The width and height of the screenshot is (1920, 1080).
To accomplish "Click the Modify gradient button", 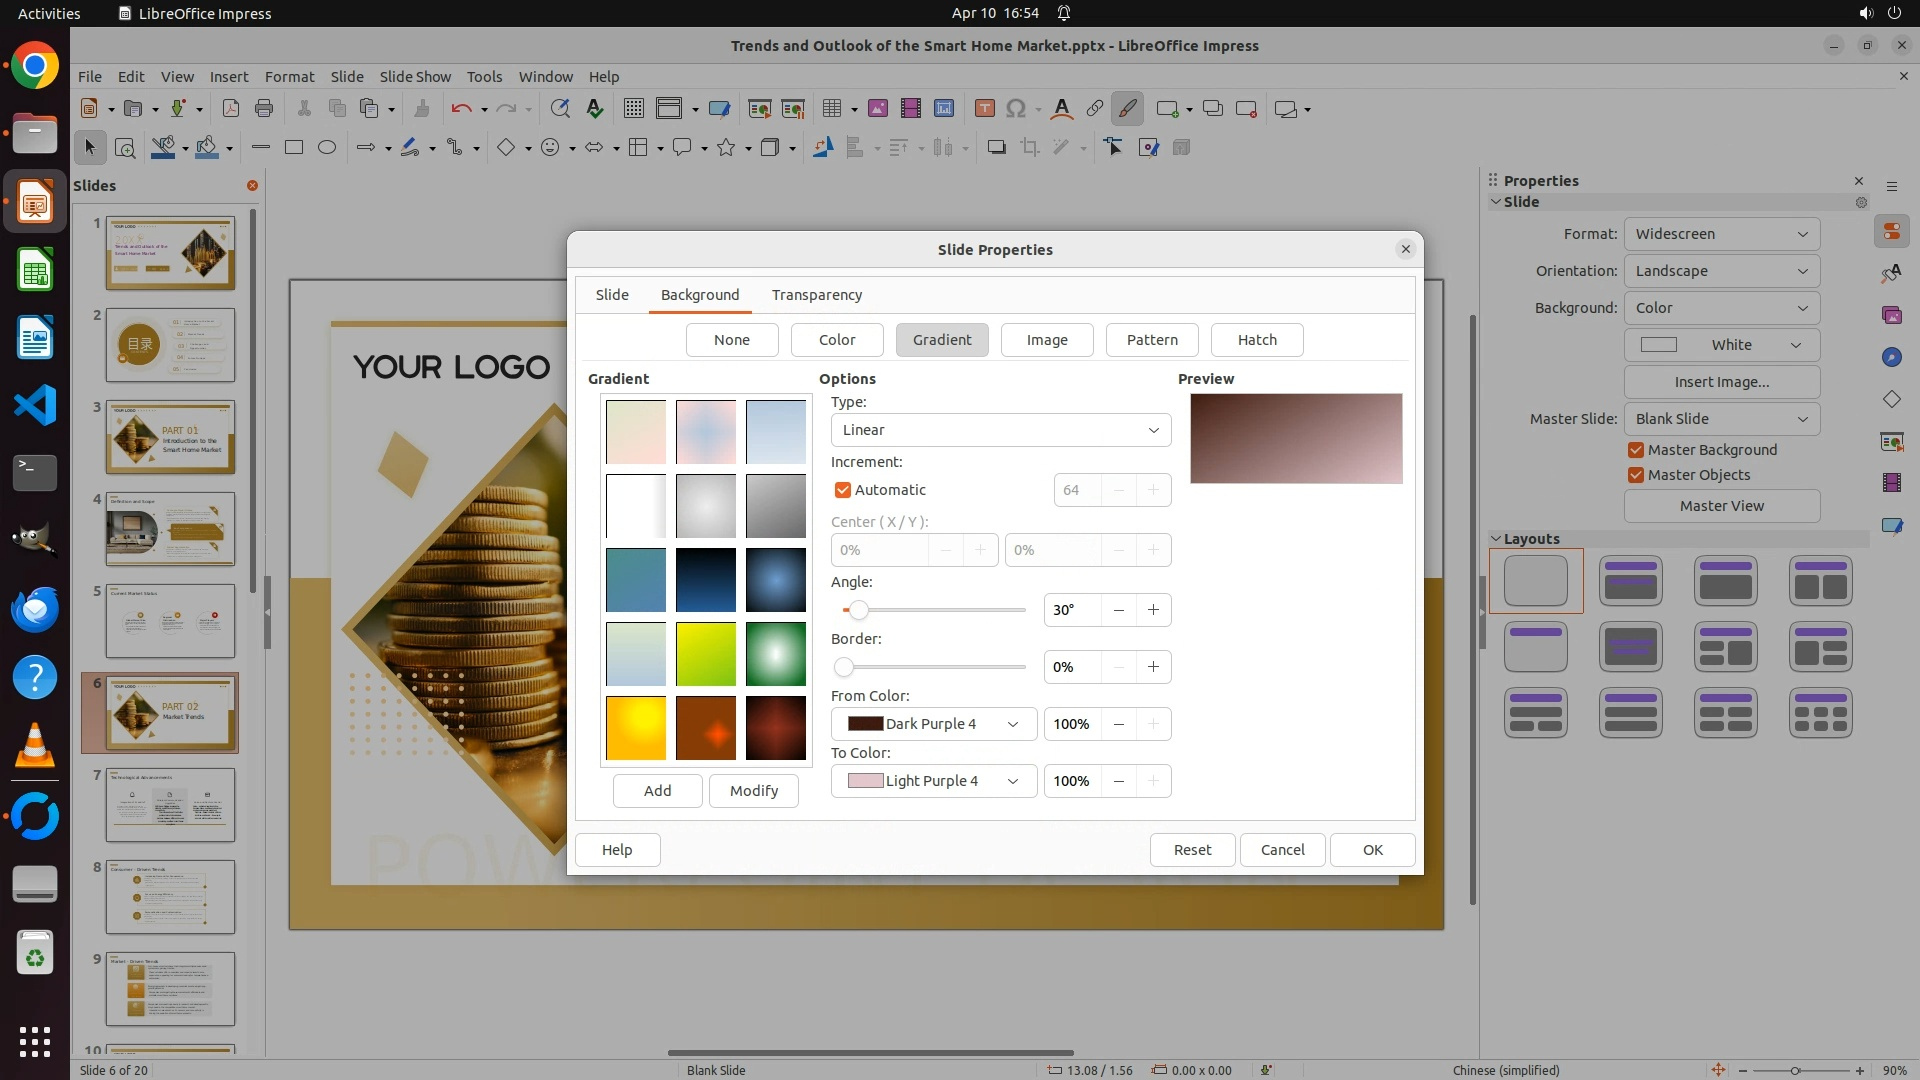I will 753,791.
